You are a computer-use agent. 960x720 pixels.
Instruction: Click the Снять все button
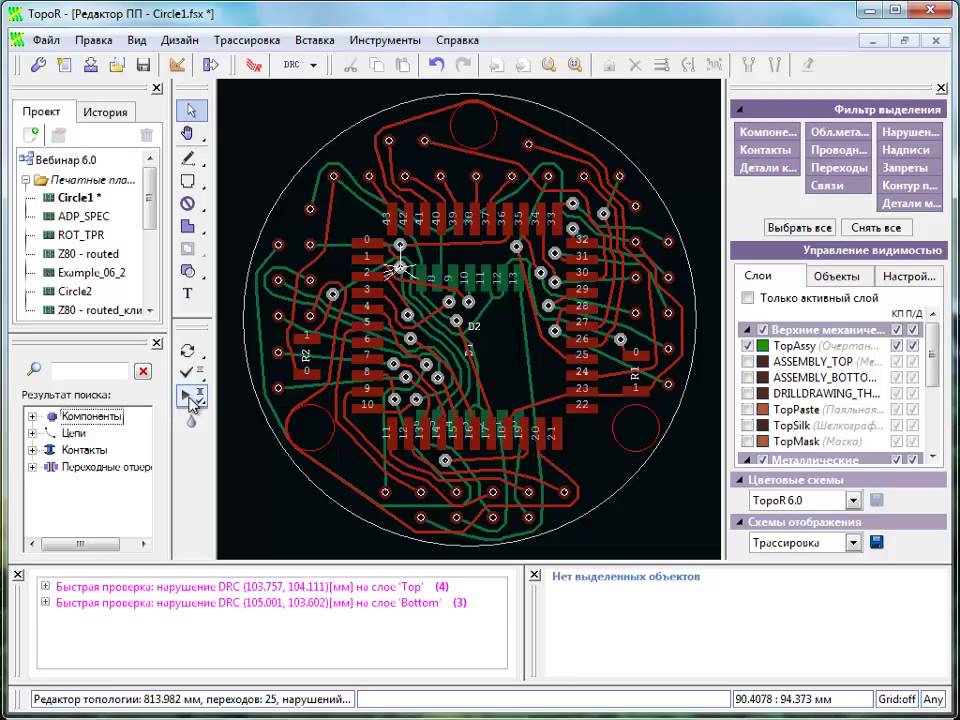[876, 228]
